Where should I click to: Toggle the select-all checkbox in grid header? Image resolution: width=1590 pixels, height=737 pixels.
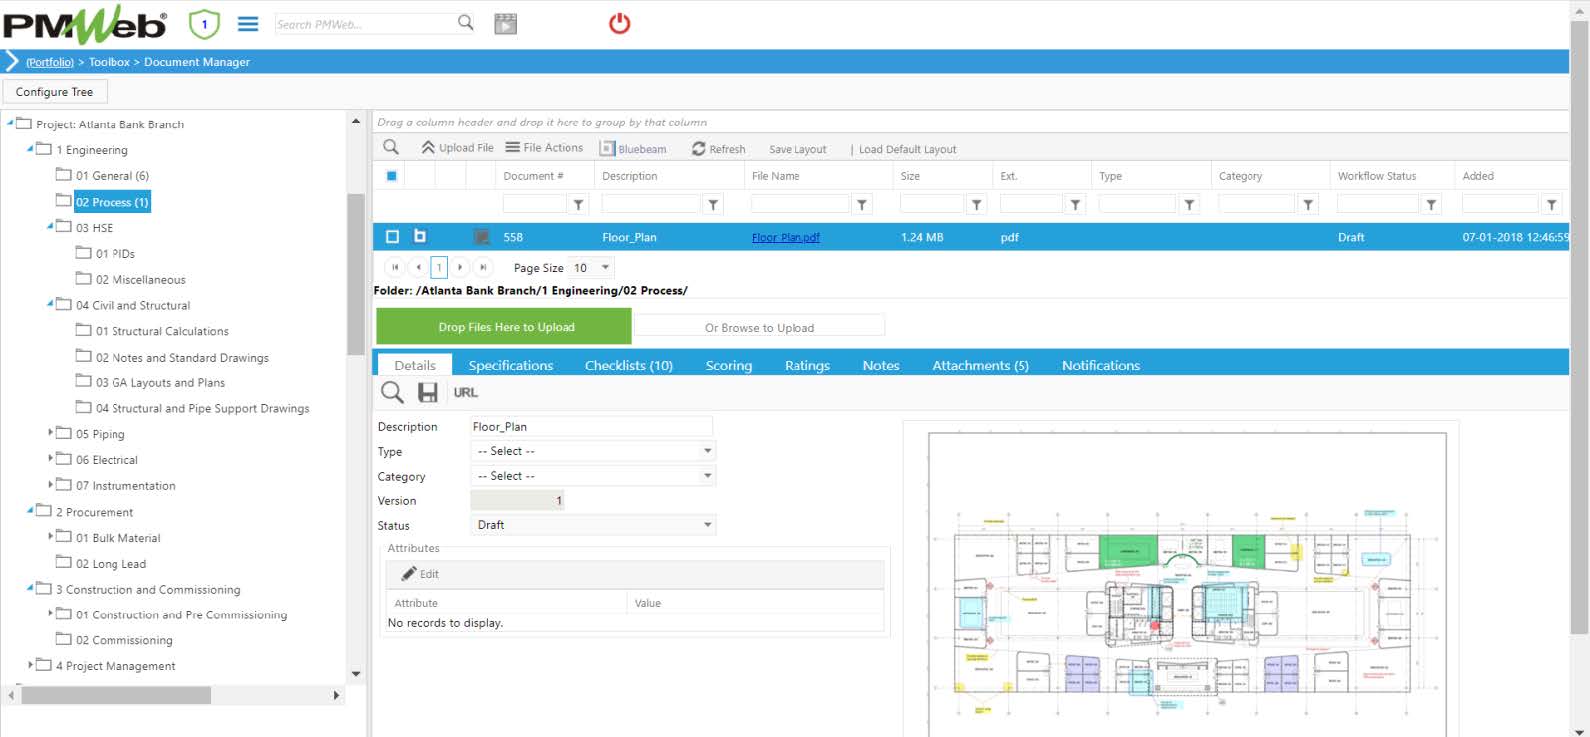[392, 176]
